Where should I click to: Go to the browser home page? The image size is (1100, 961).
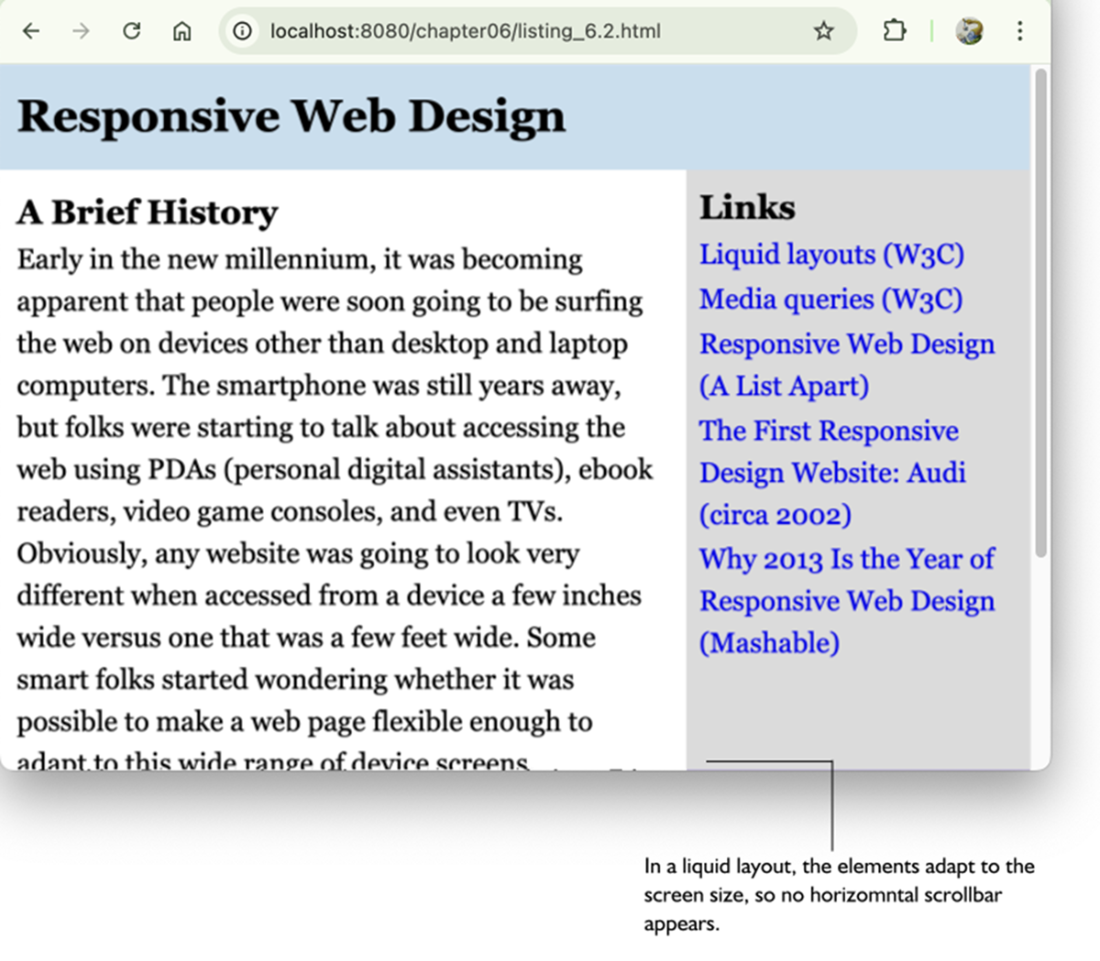pos(181,31)
